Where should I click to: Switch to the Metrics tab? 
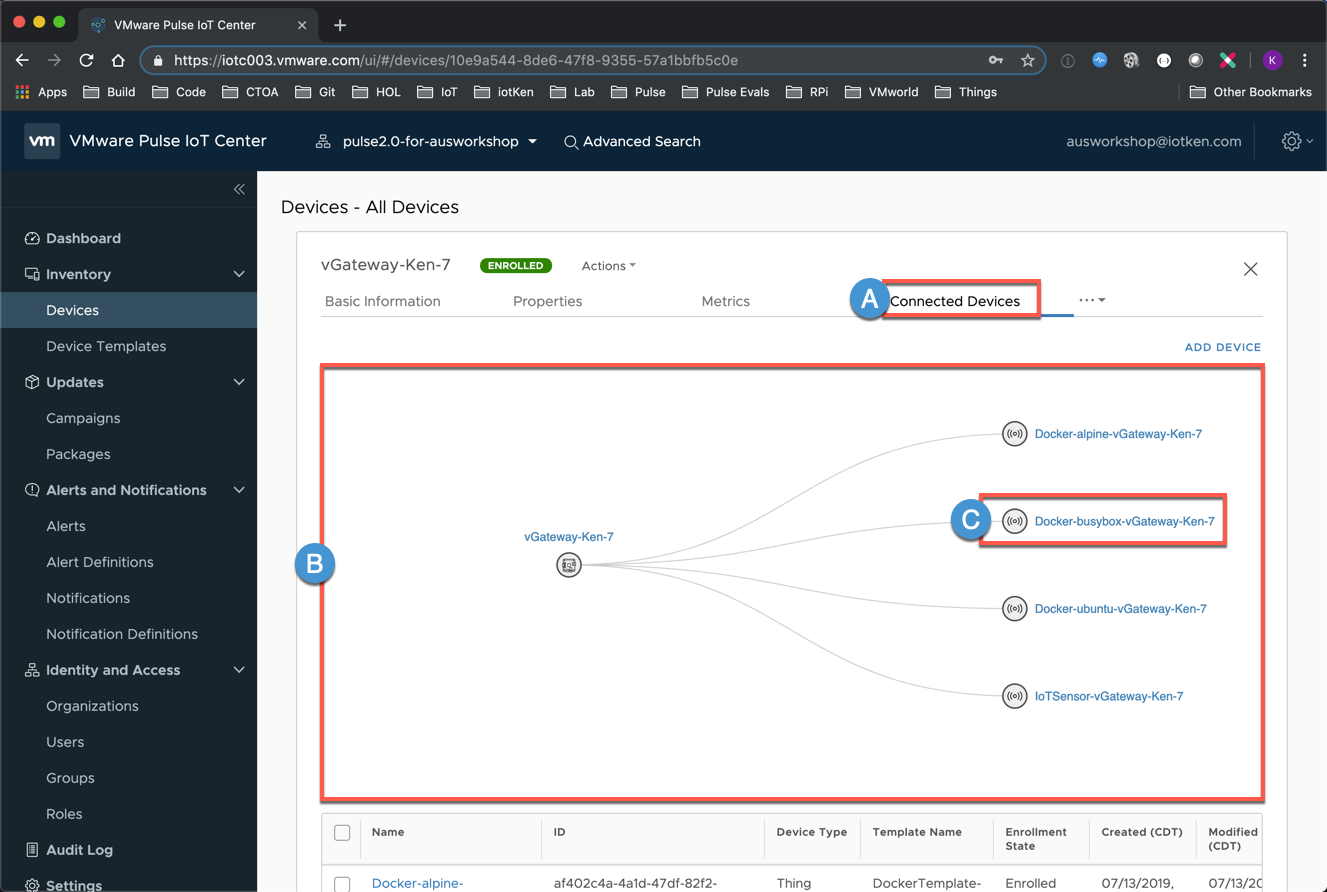(x=725, y=301)
